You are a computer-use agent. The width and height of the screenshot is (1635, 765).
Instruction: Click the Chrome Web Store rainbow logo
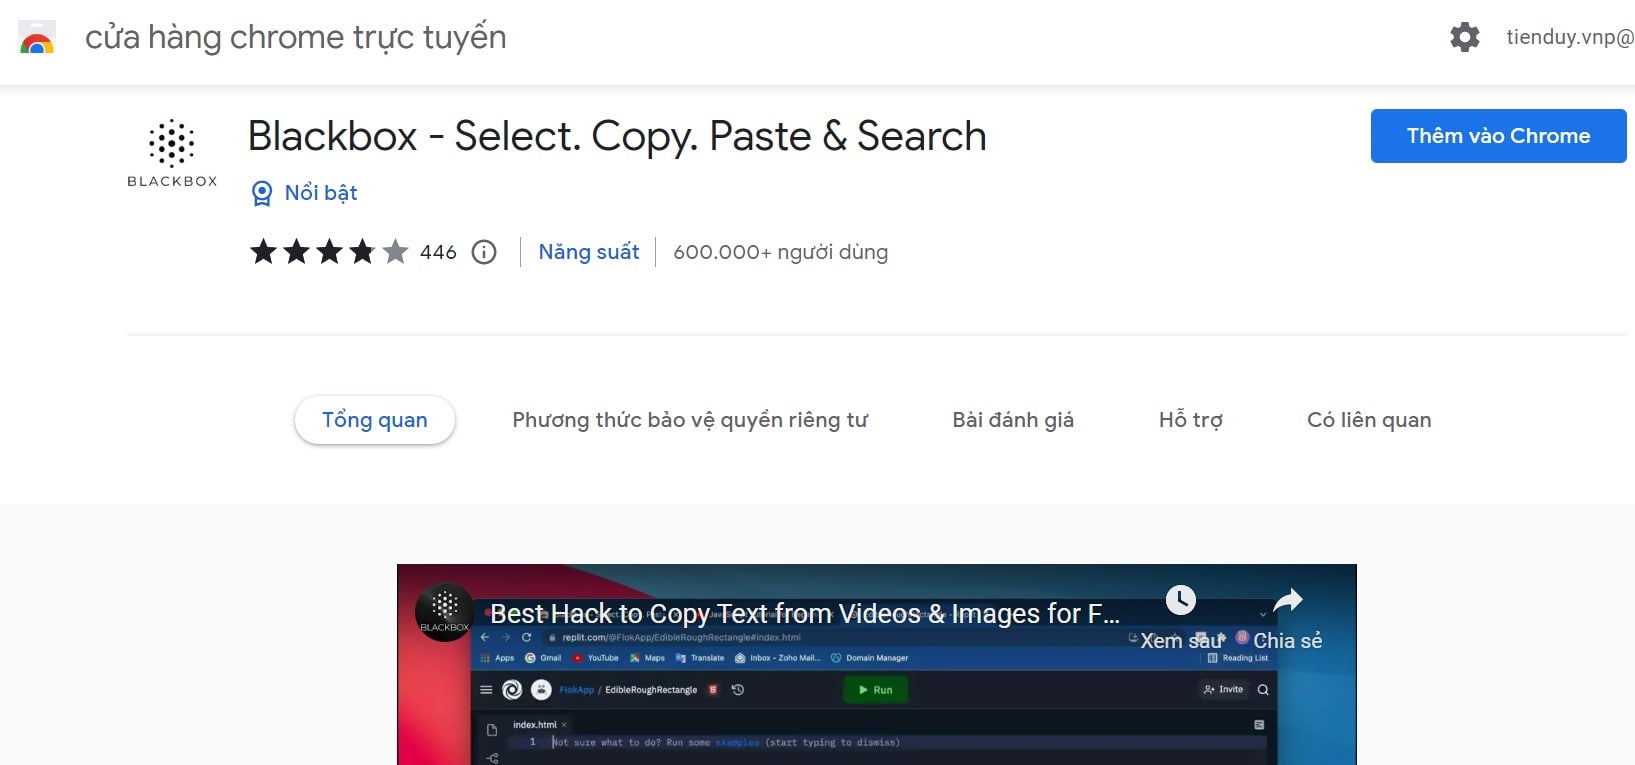[37, 37]
